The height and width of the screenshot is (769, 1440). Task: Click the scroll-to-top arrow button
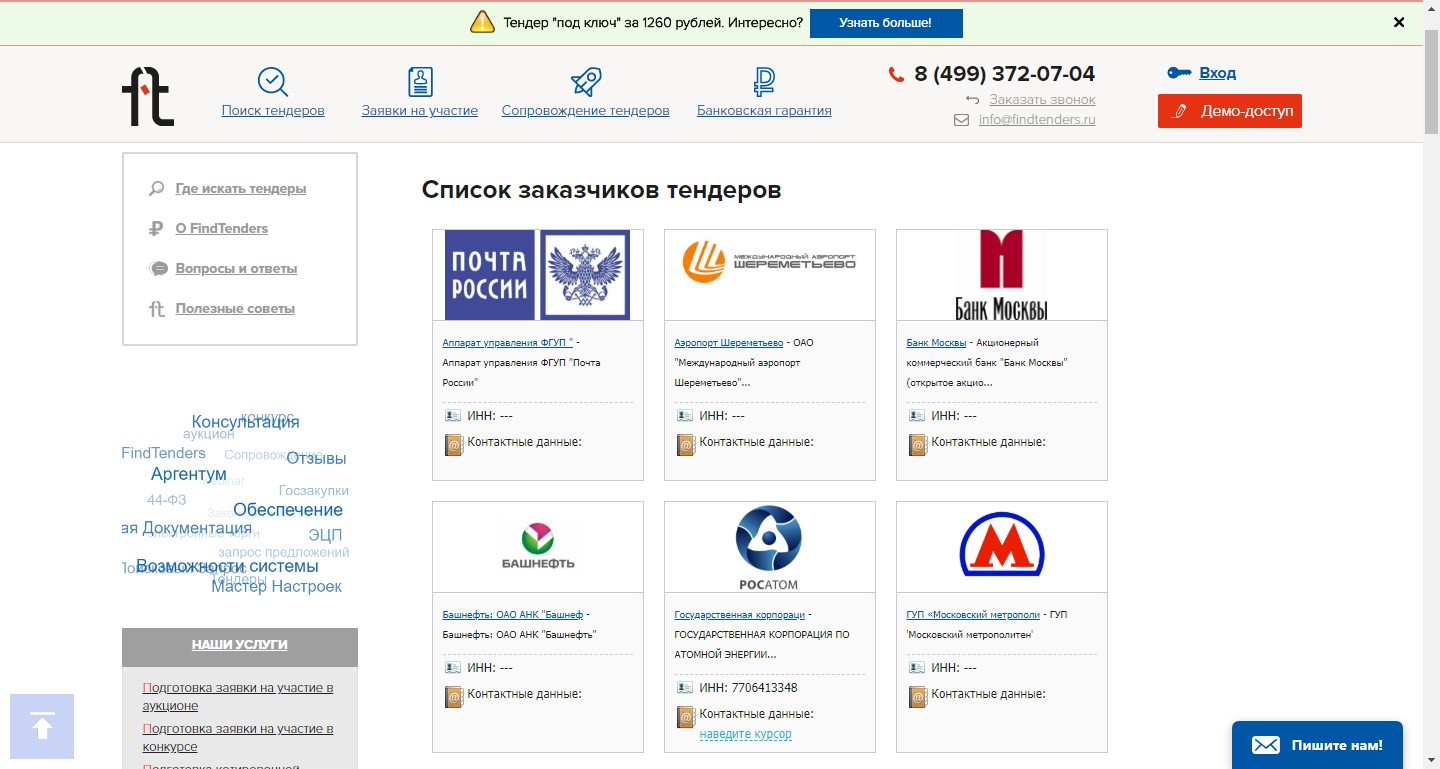tap(42, 726)
